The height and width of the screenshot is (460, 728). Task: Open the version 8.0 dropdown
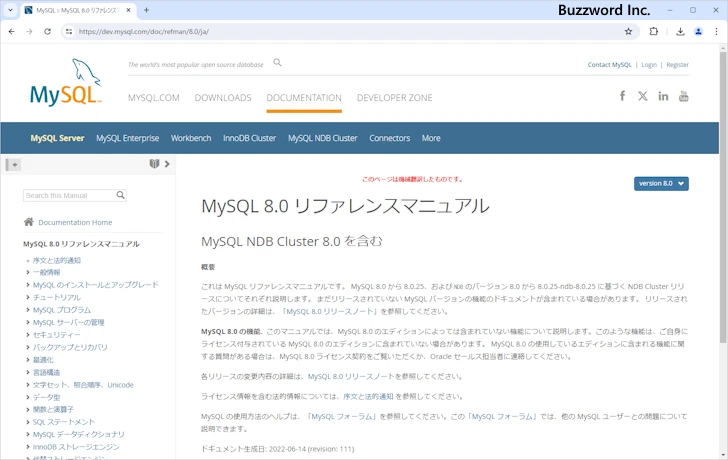click(661, 183)
